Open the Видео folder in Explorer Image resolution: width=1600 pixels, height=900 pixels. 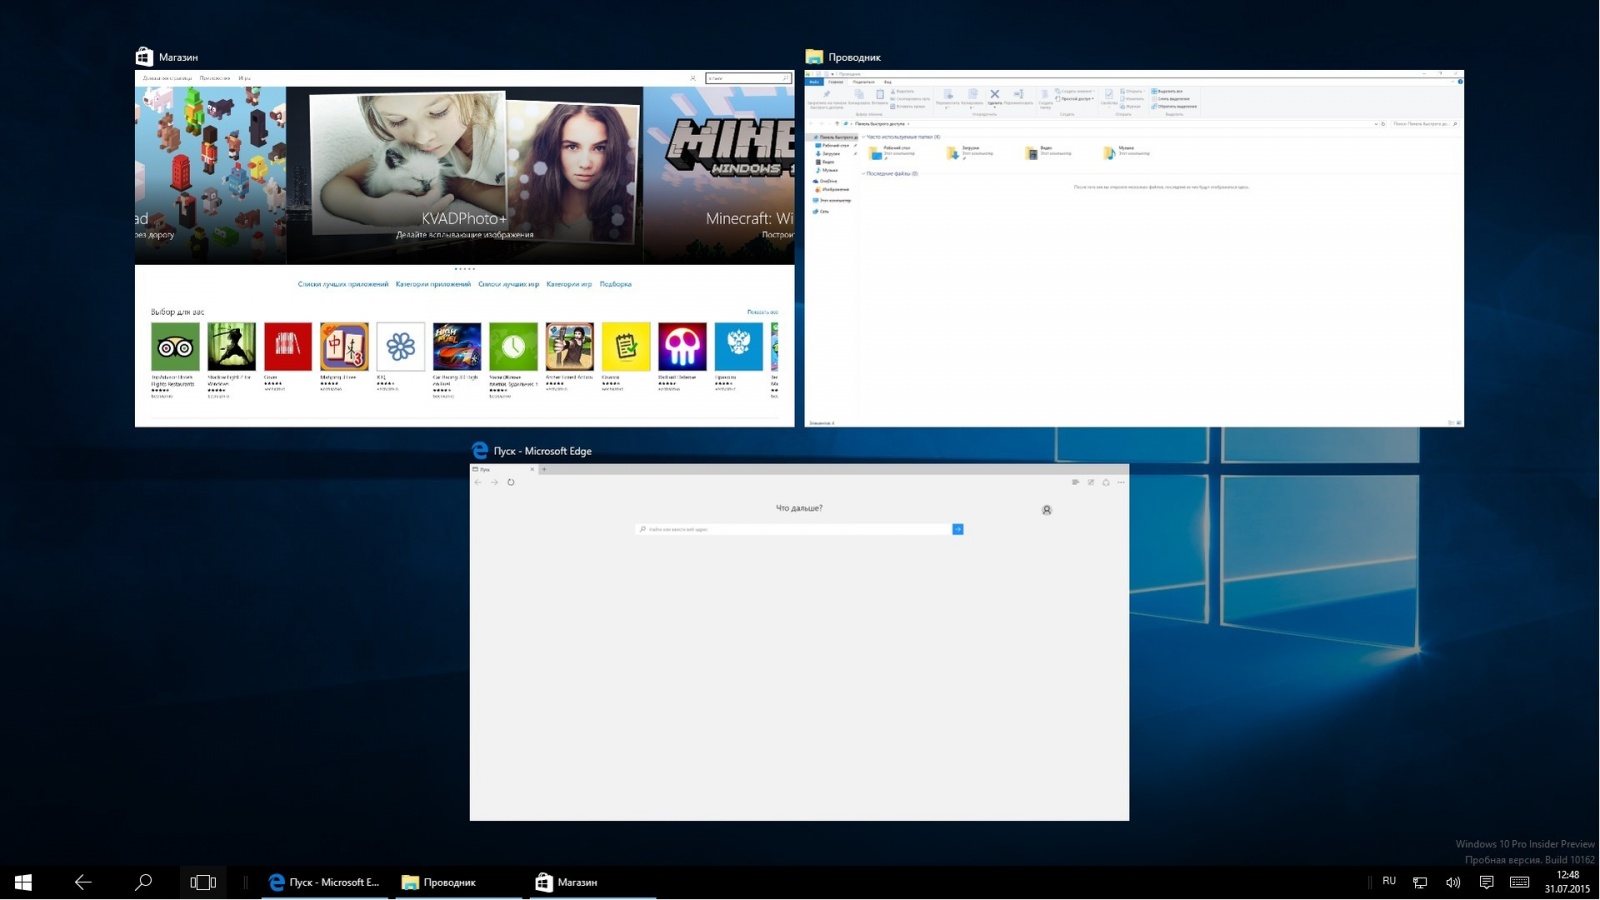[x=1048, y=152]
